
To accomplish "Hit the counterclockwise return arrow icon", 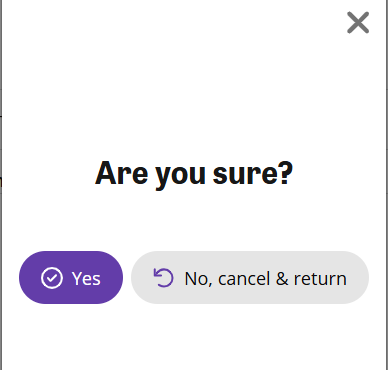I will point(163,278).
